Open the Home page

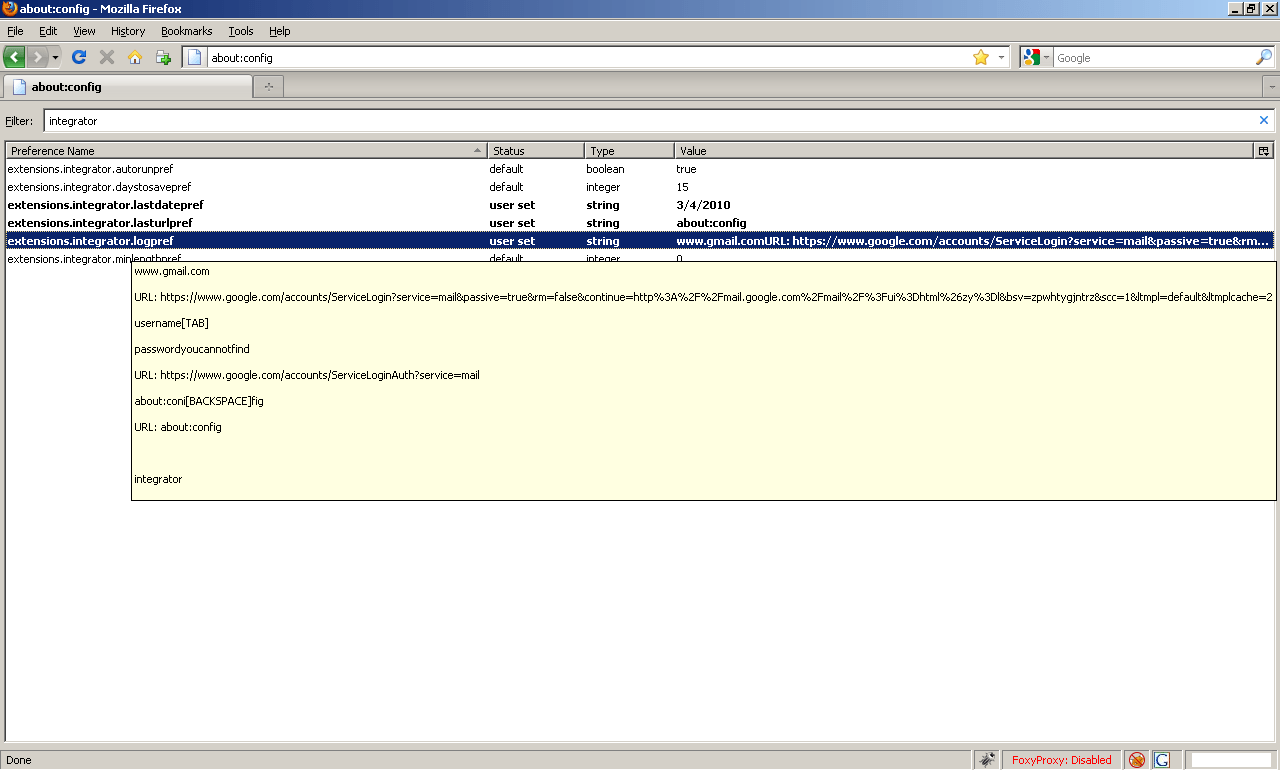134,57
